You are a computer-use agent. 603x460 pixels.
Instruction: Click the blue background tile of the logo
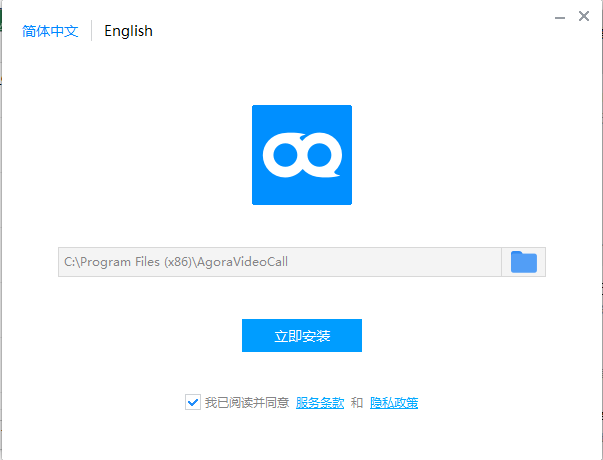click(x=264, y=118)
